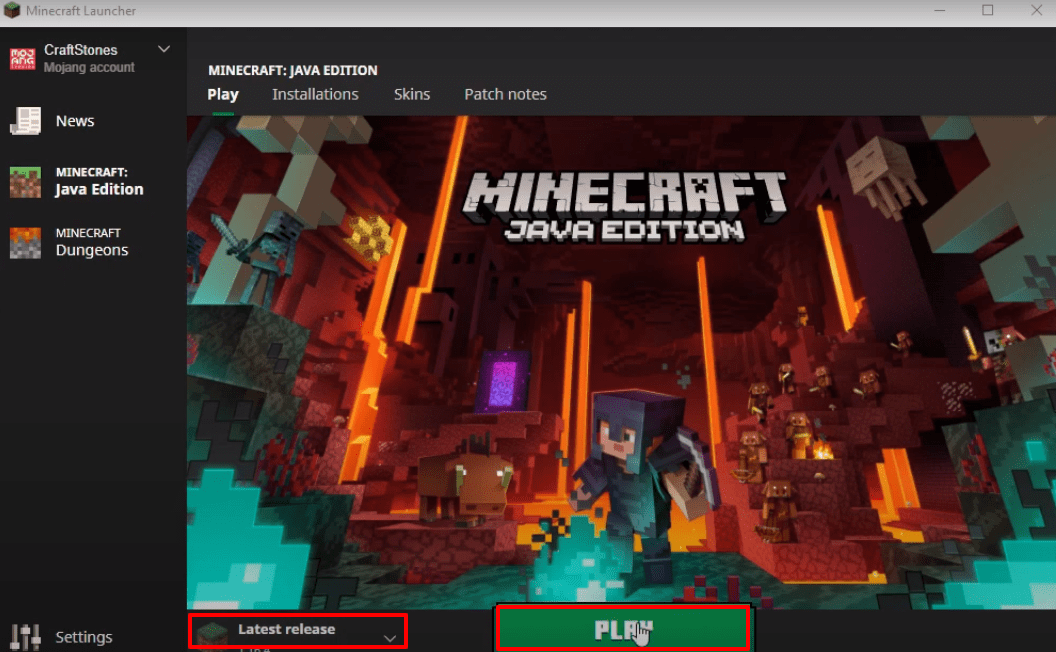Close the Minecraft Launcher window
Viewport: 1056px width, 652px height.
[x=1036, y=10]
